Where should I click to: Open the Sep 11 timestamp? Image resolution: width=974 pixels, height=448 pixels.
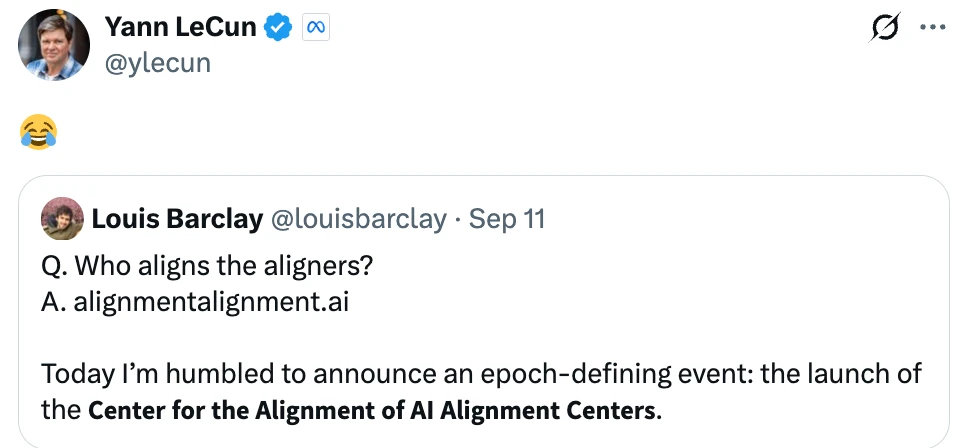pos(507,218)
